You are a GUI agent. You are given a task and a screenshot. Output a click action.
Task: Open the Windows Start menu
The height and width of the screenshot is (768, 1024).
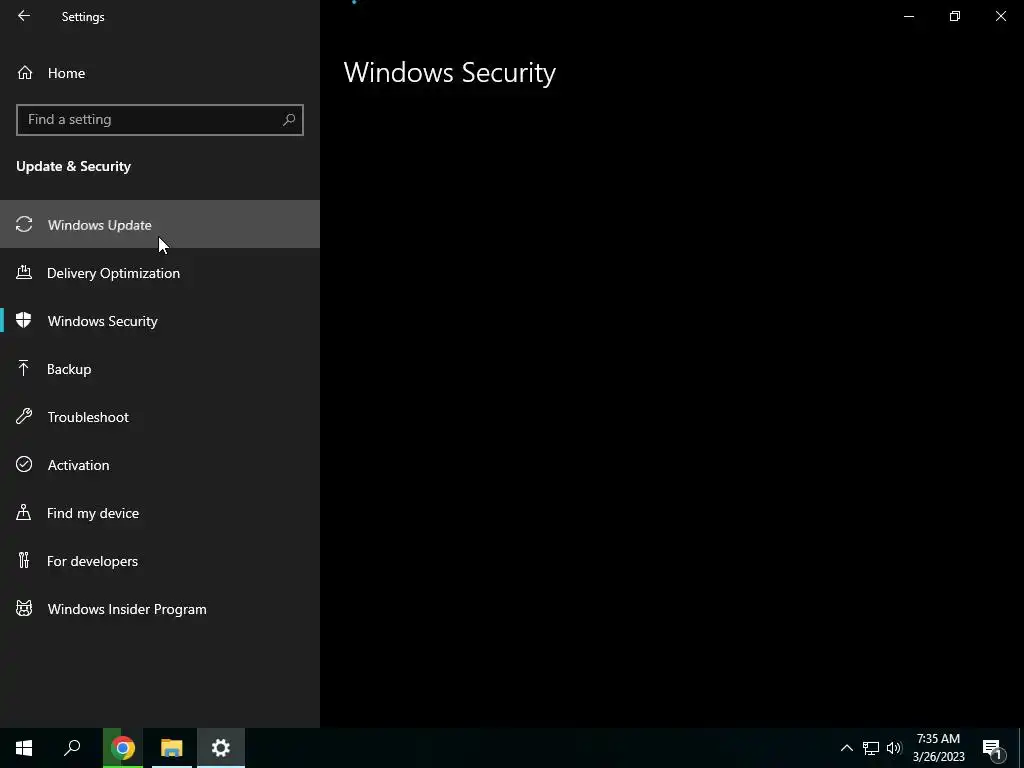coord(24,748)
